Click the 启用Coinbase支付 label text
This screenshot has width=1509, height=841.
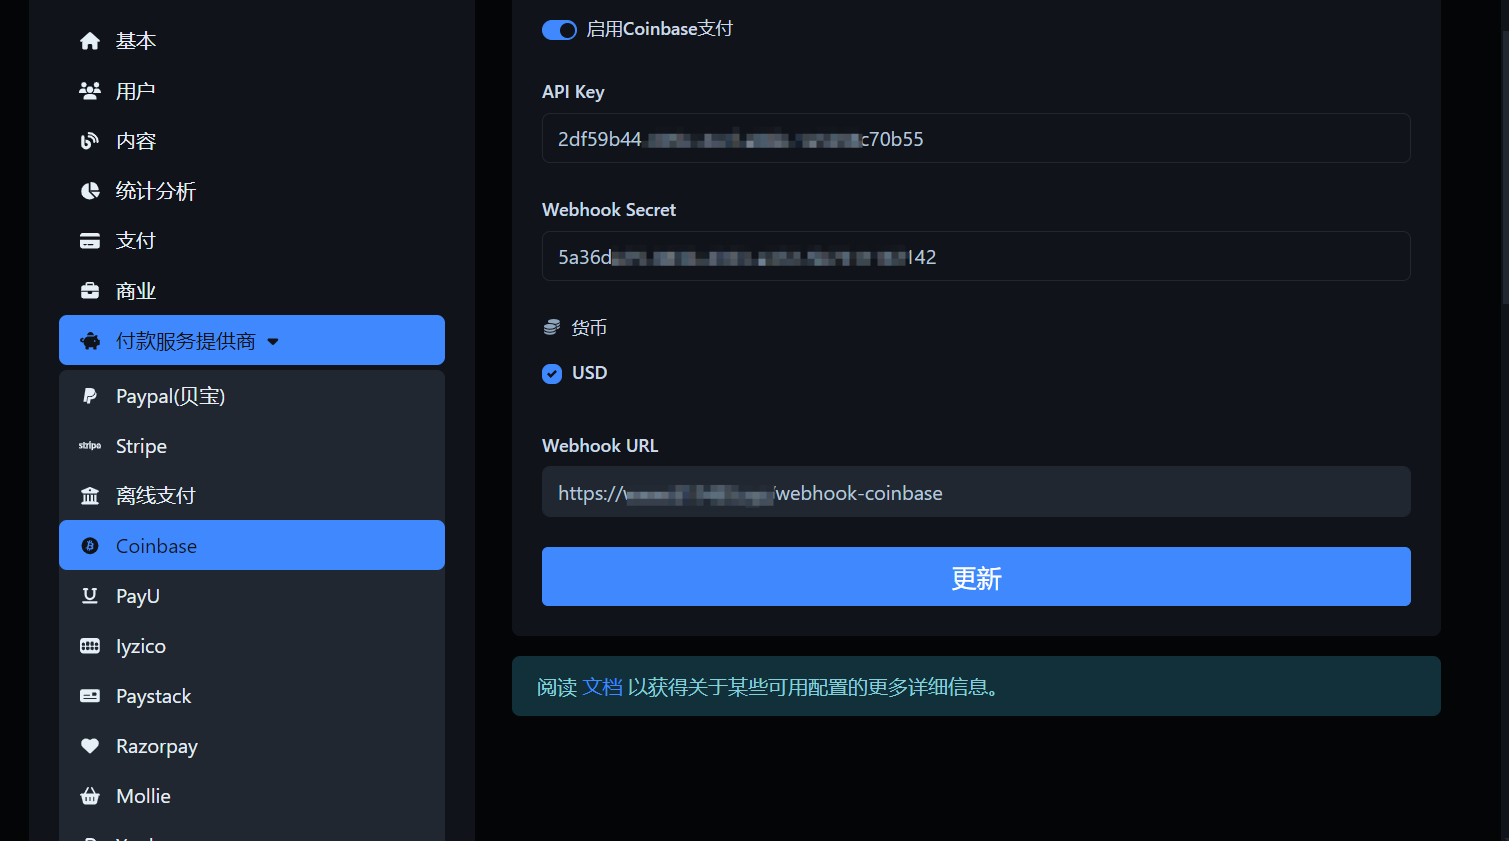659,29
